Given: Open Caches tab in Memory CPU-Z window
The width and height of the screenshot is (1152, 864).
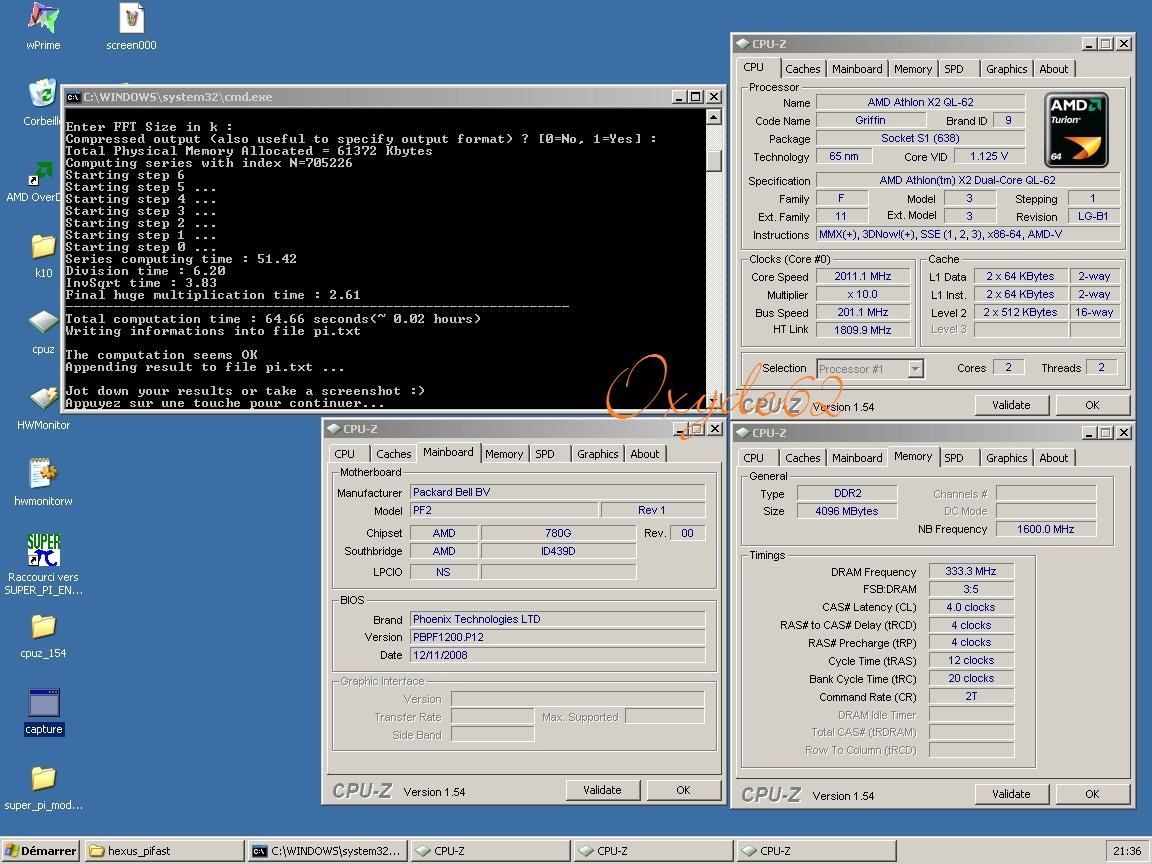Looking at the screenshot, I should point(802,458).
